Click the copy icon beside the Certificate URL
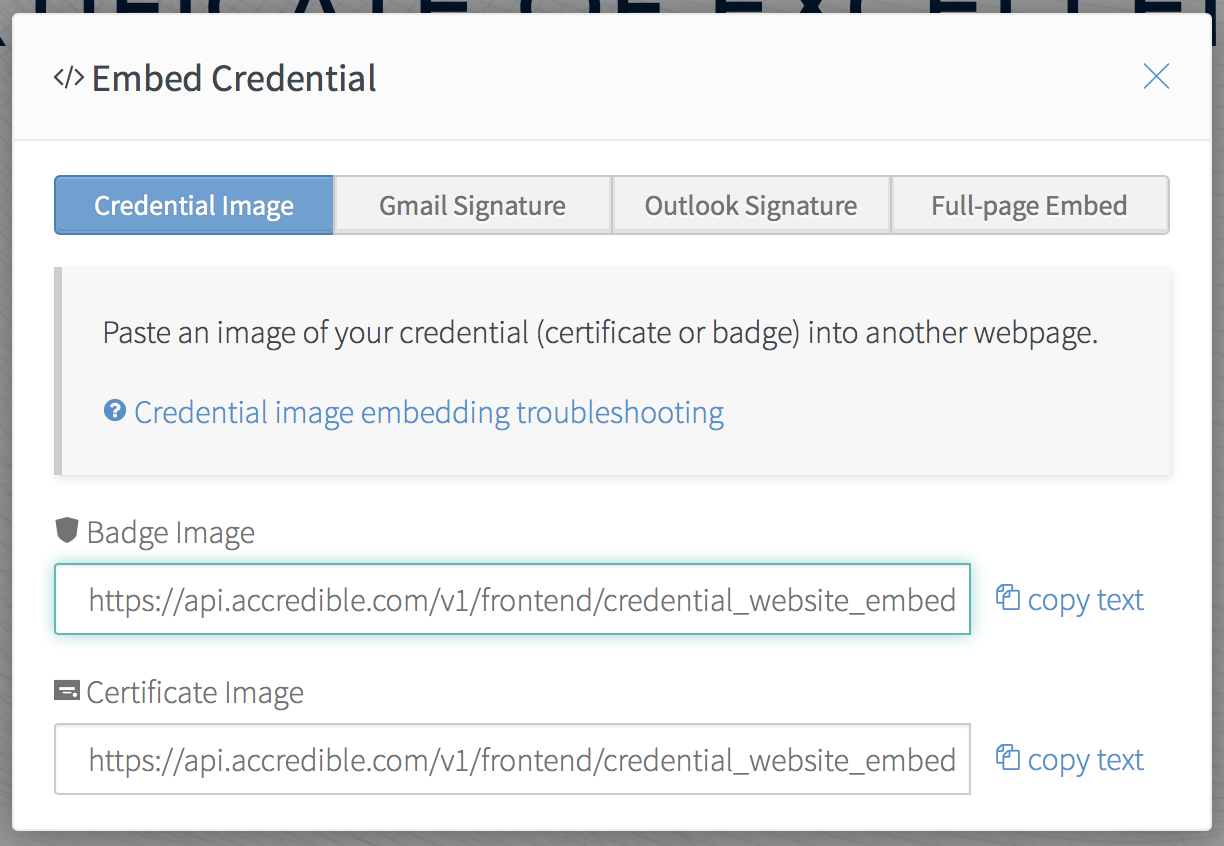 point(1007,758)
